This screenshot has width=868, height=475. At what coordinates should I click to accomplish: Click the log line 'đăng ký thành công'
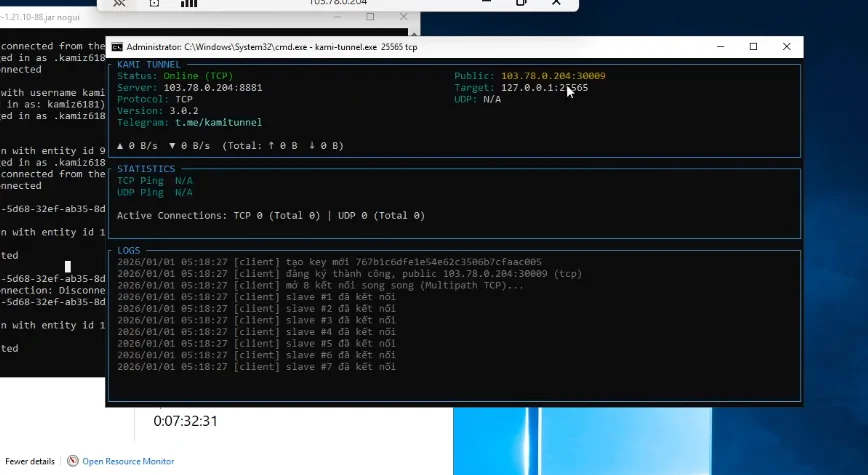pyautogui.click(x=349, y=273)
